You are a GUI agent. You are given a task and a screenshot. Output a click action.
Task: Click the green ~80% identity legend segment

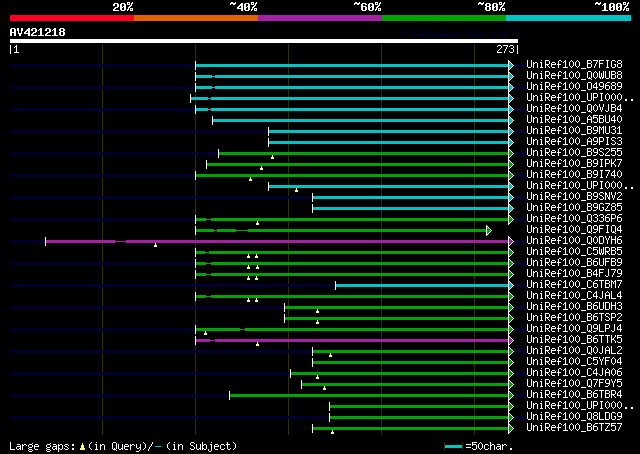[x=444, y=18]
